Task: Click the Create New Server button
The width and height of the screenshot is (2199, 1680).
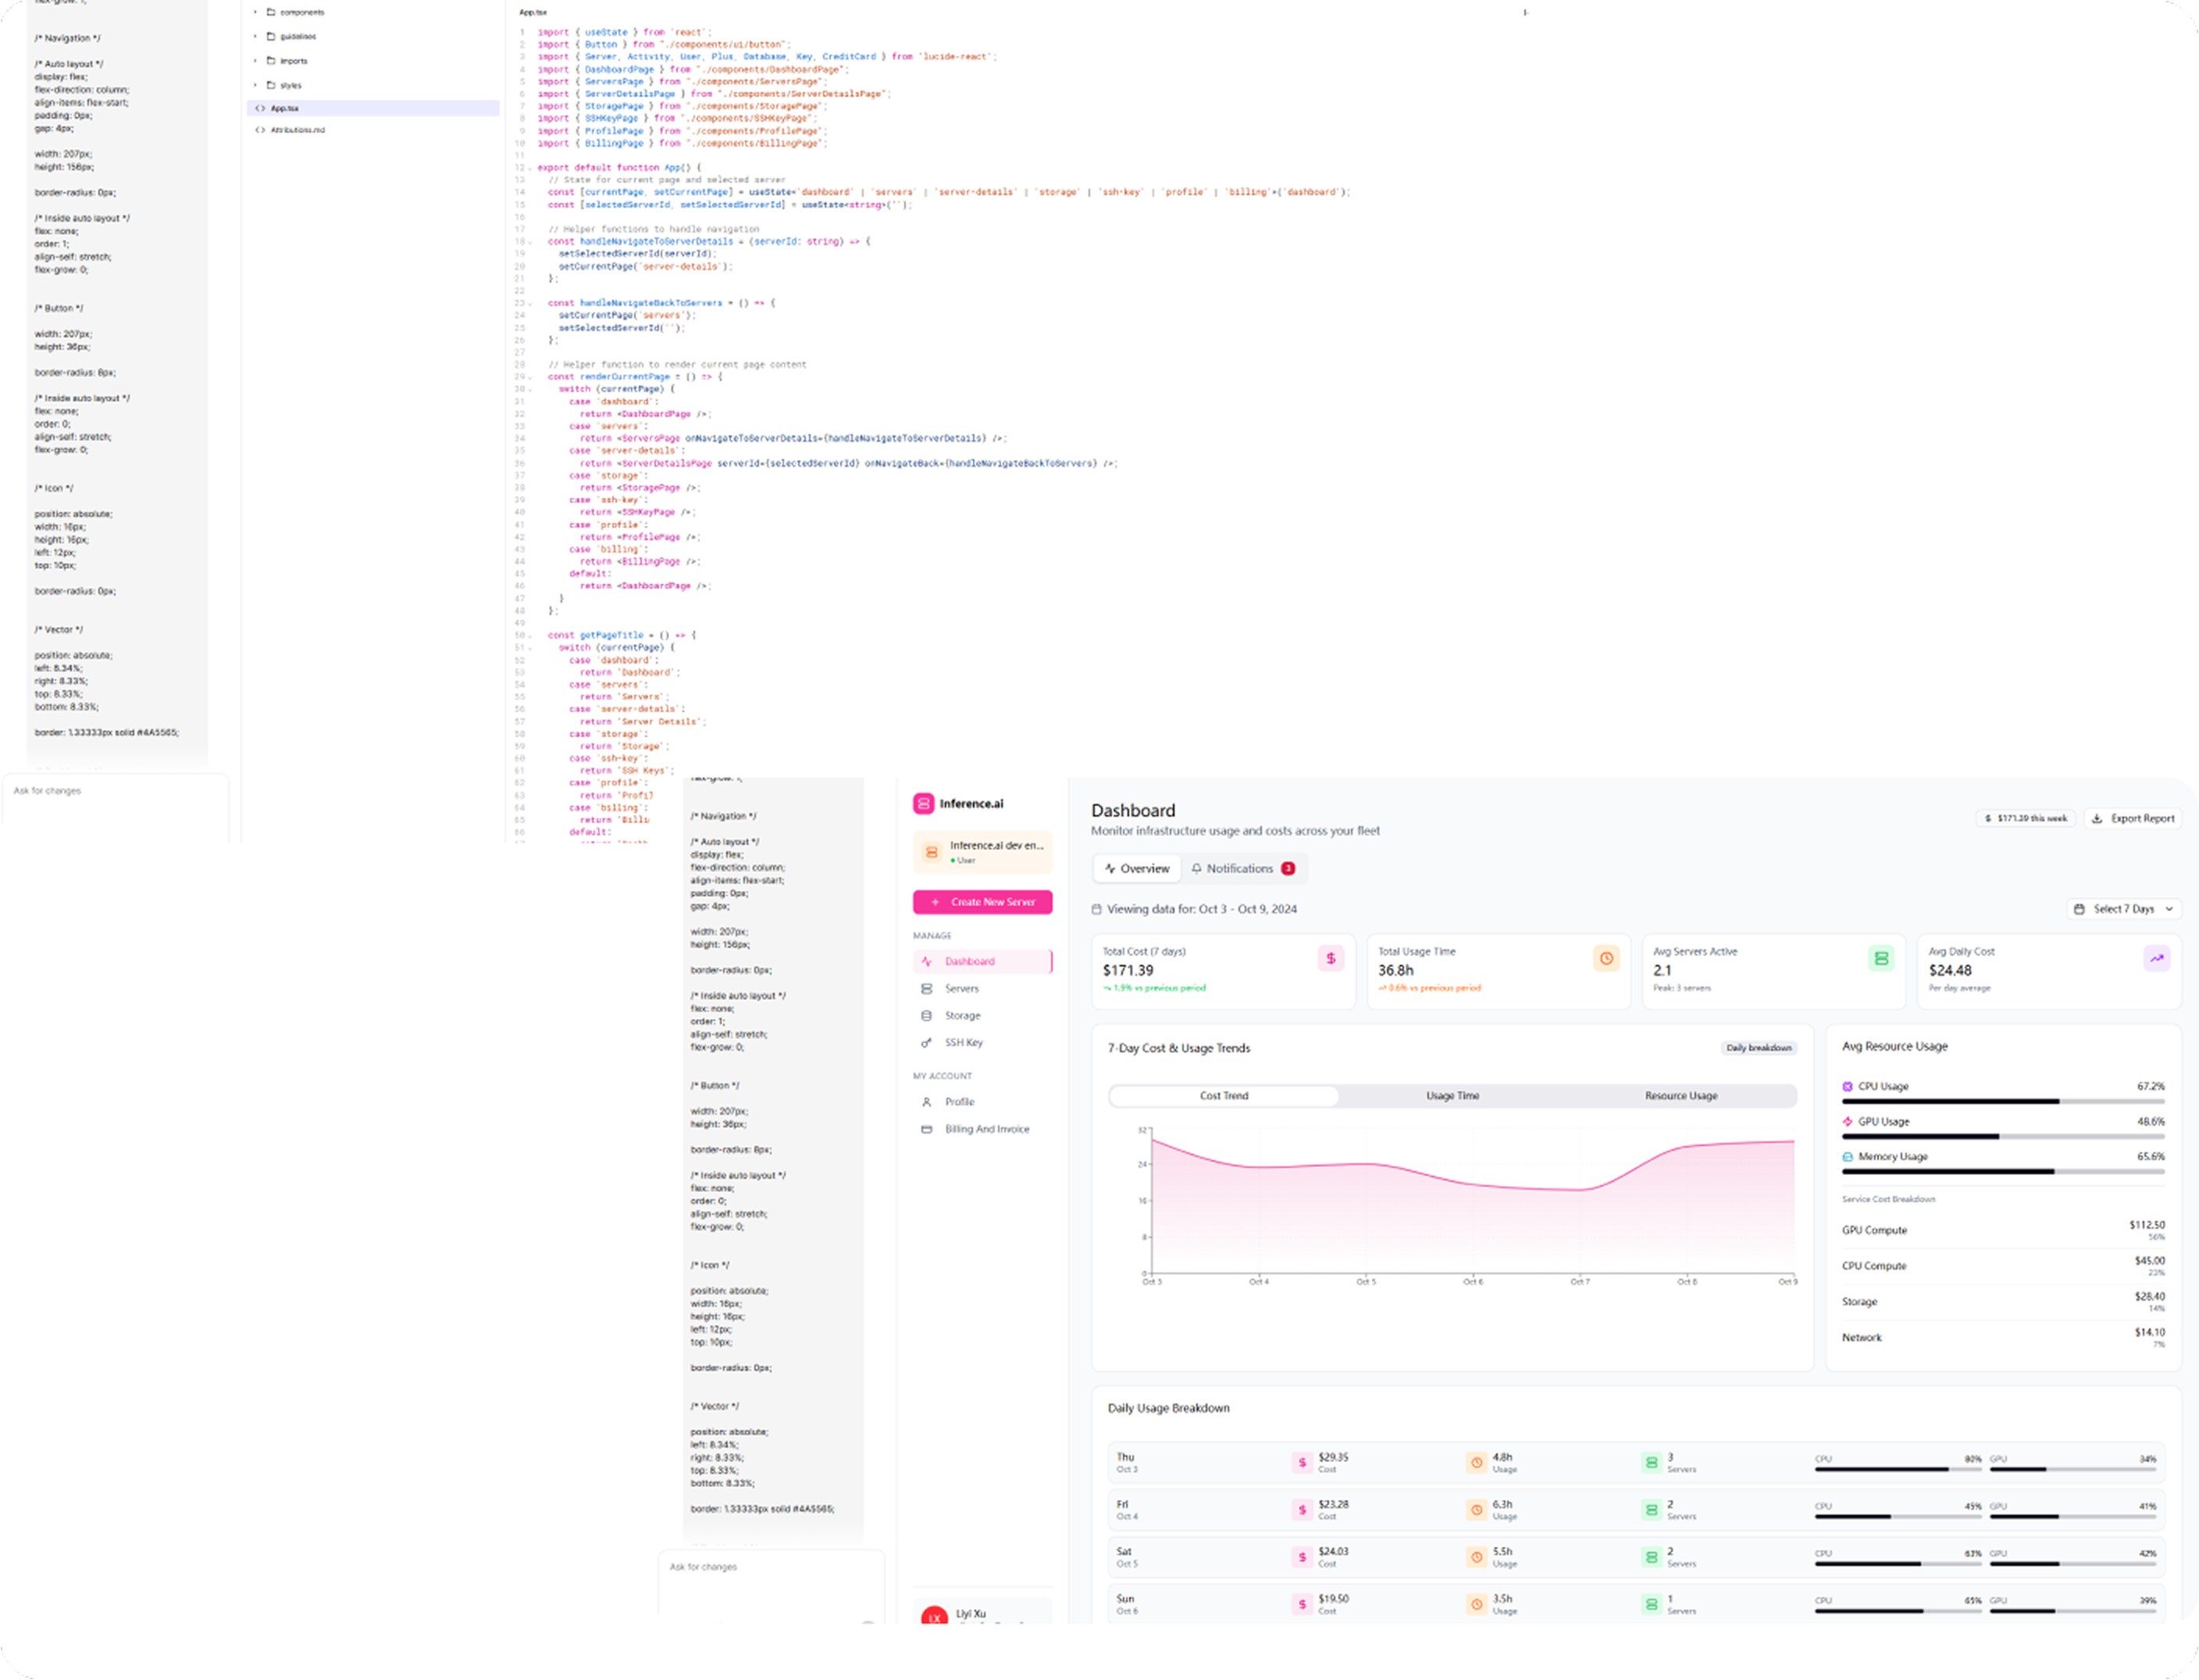Action: point(982,902)
